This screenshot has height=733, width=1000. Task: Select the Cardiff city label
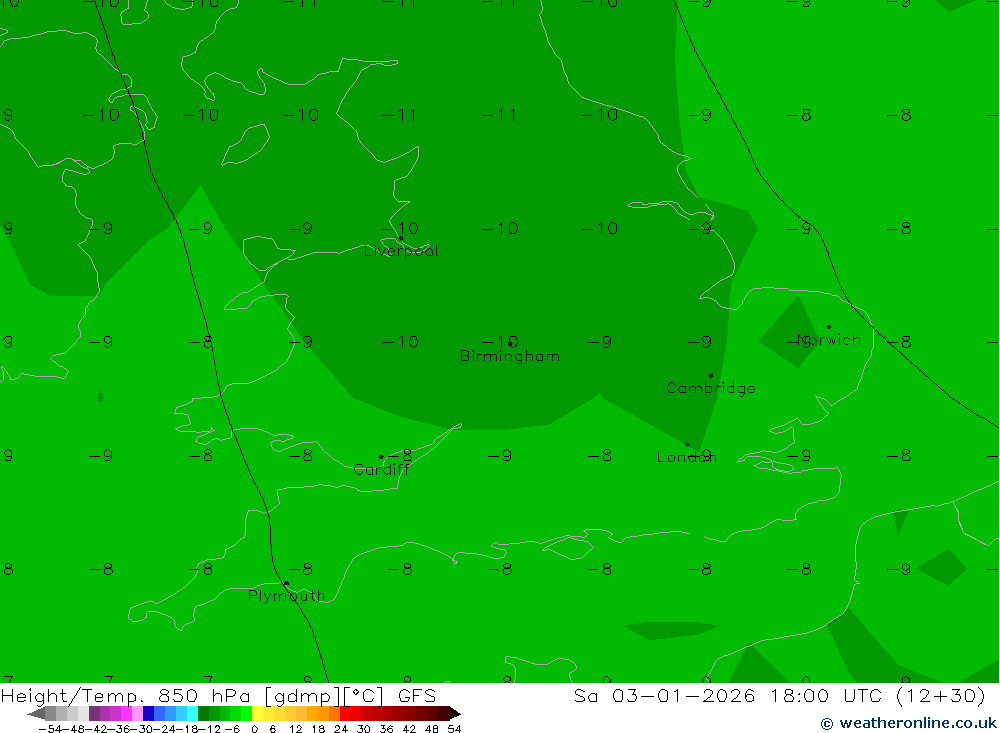pyautogui.click(x=381, y=470)
